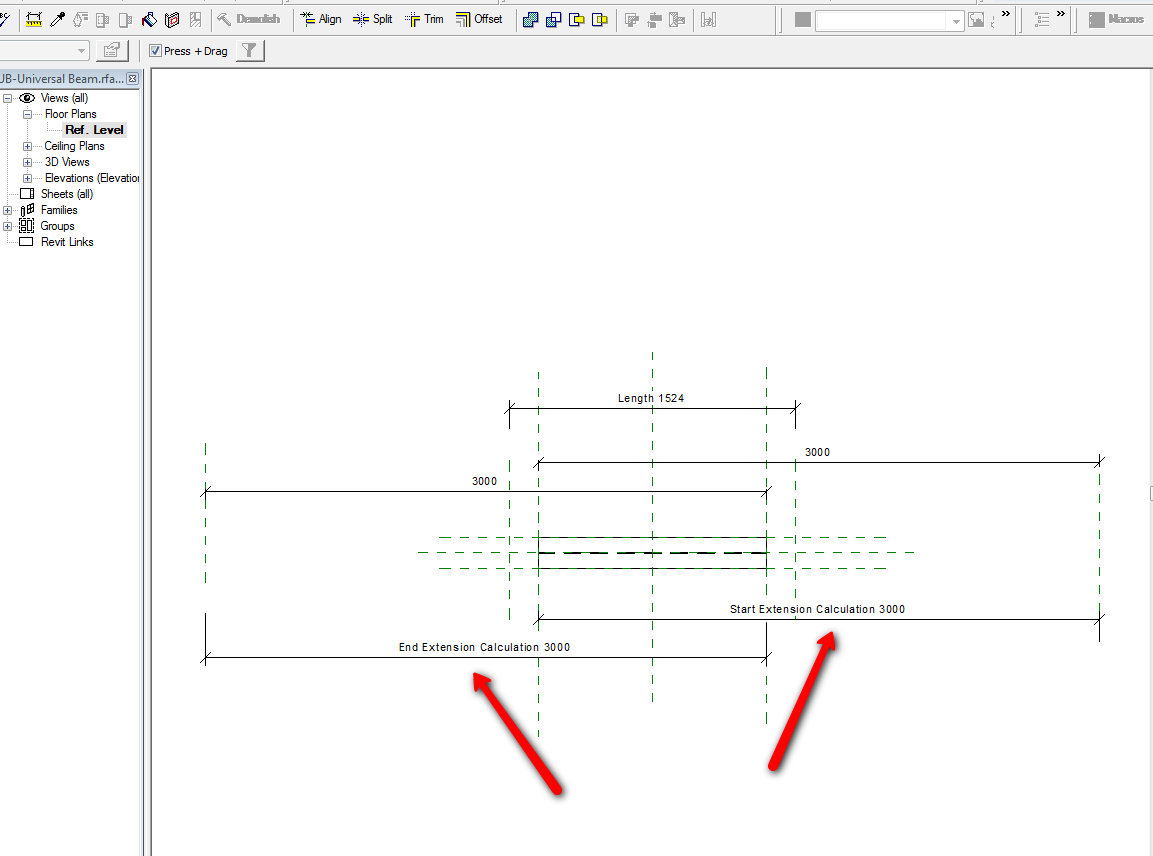
Task: Toggle the Press + Drag checkbox
Action: click(155, 51)
